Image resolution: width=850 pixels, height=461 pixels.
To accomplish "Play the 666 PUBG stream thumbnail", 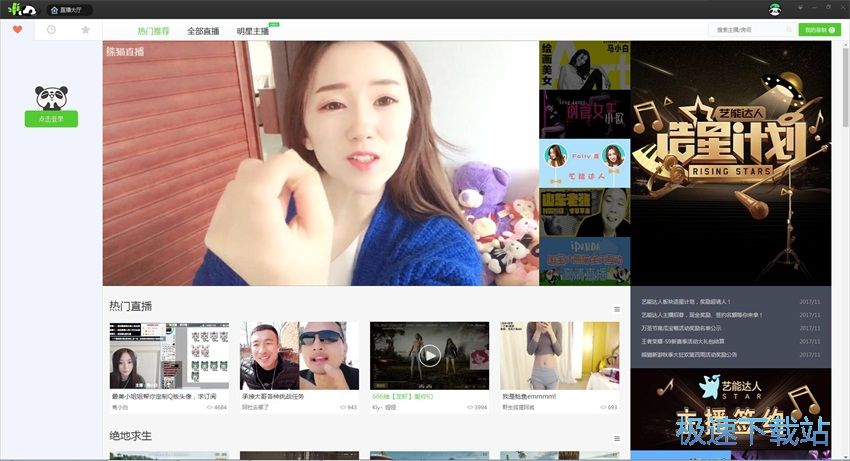I will [429, 356].
